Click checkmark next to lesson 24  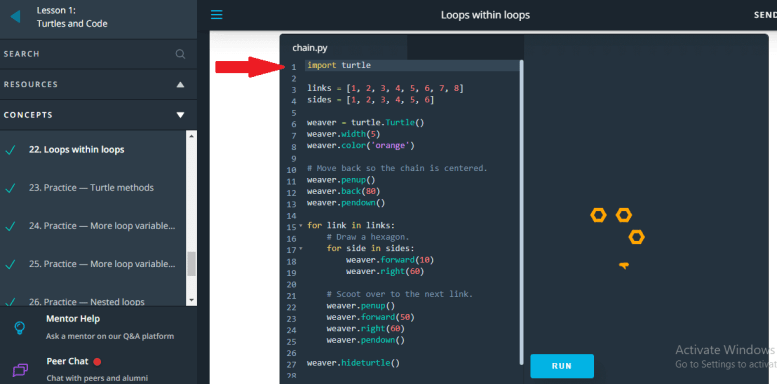10,226
